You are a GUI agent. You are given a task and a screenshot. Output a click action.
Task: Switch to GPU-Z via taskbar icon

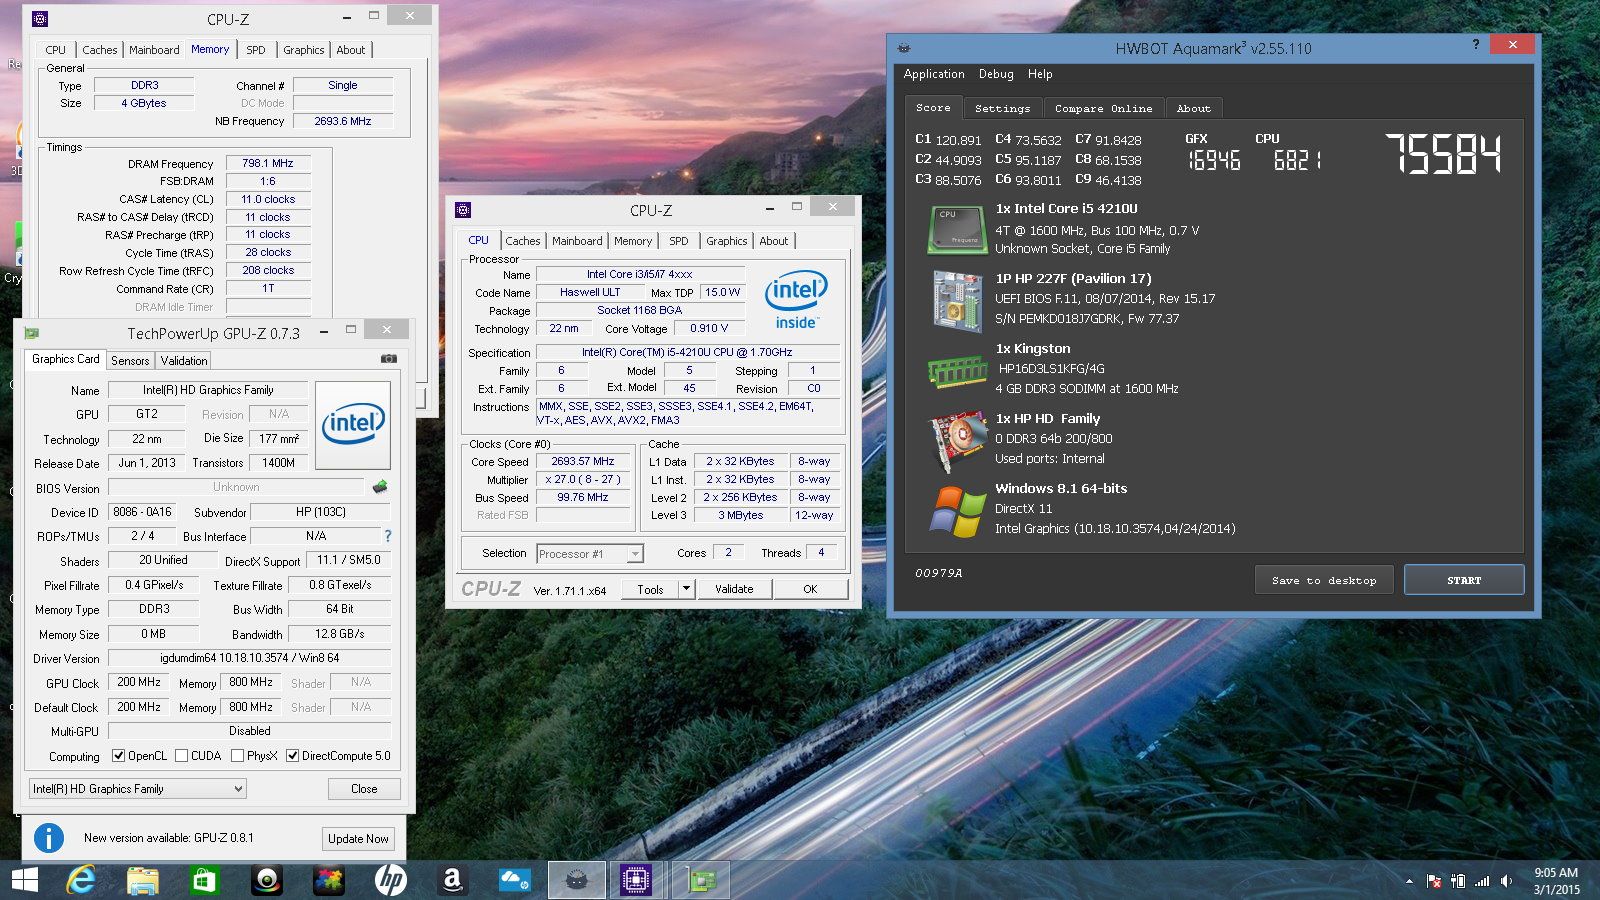[x=701, y=880]
